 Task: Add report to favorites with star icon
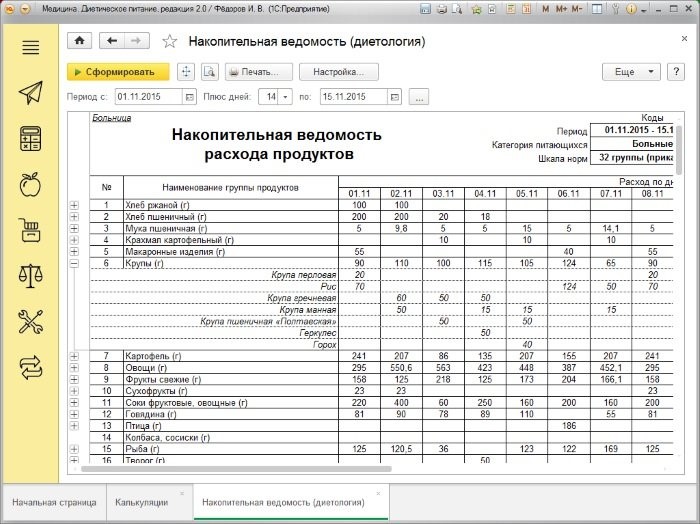[169, 42]
